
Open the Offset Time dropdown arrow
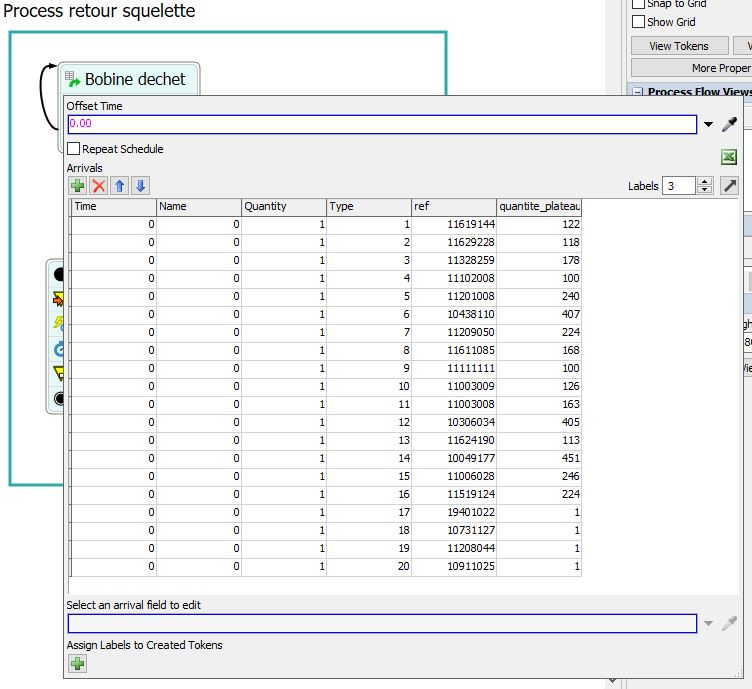(x=709, y=125)
